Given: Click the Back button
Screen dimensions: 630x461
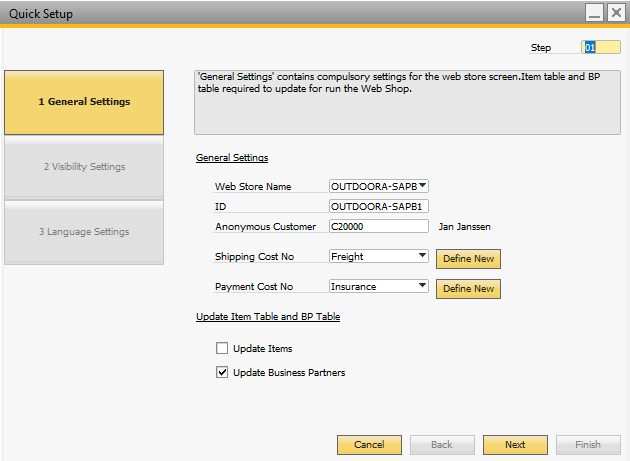Looking at the screenshot, I should tap(442, 445).
